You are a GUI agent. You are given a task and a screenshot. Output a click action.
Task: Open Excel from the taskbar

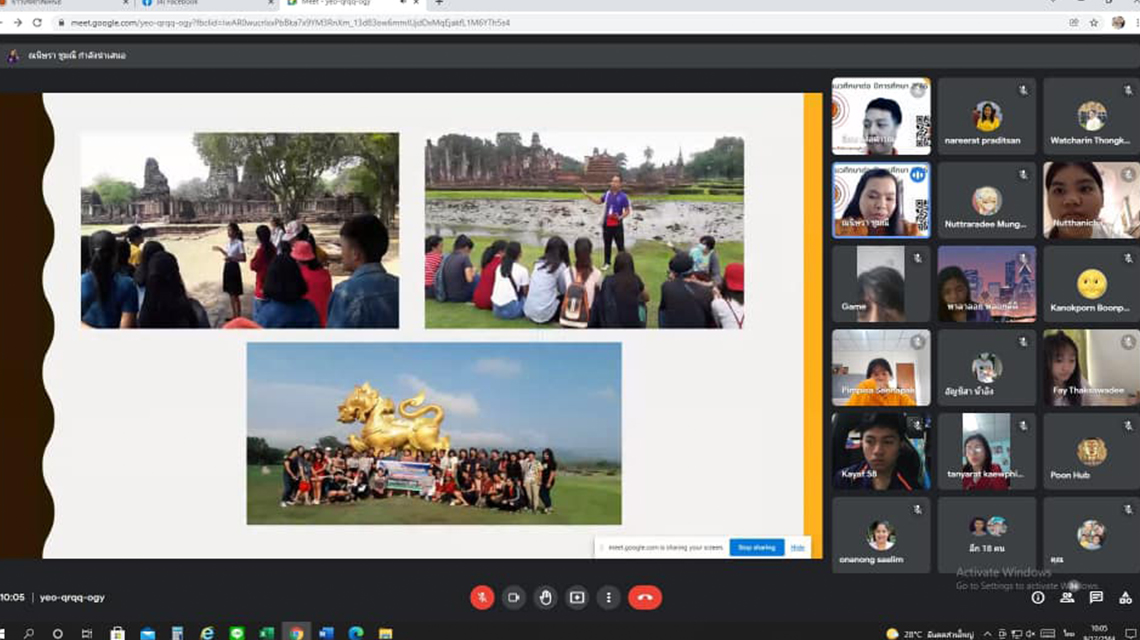(x=267, y=633)
